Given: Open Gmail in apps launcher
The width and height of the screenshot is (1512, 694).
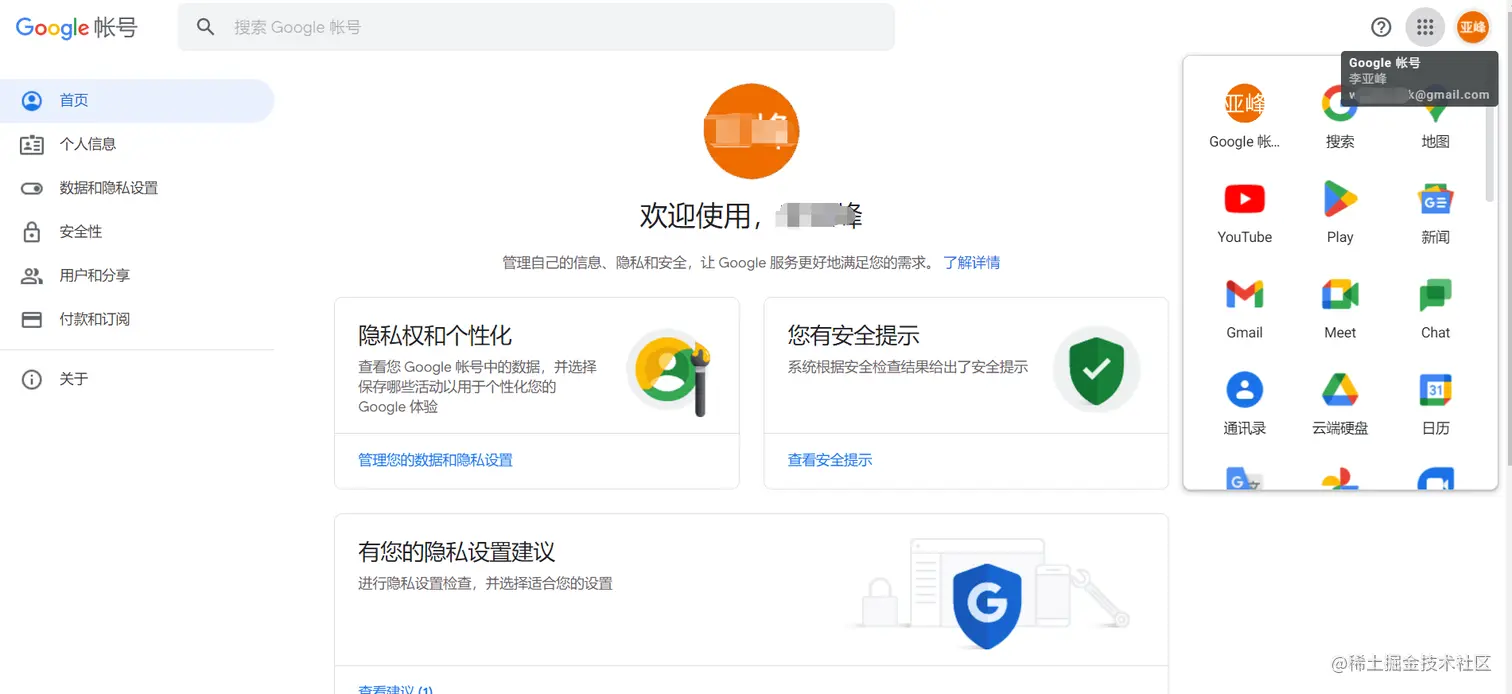Looking at the screenshot, I should 1244,308.
